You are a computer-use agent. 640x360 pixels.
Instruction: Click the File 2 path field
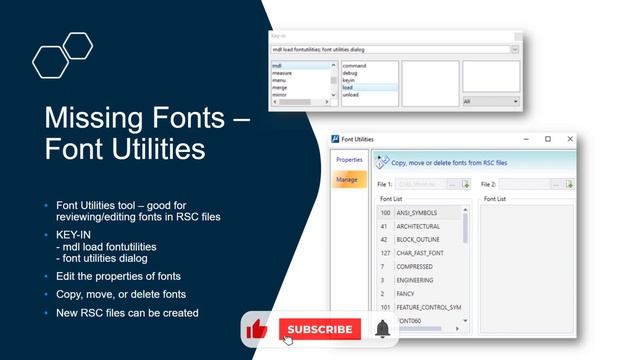click(525, 184)
